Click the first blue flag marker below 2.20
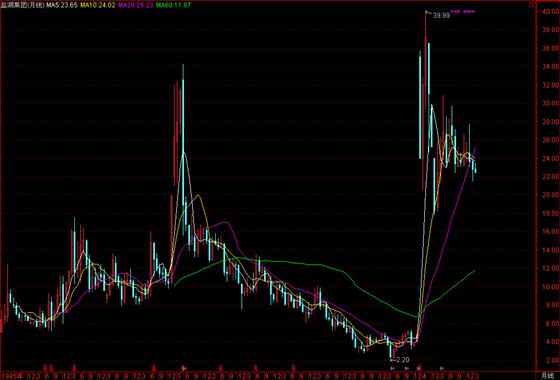Image resolution: width=560 pixels, height=380 pixels. coord(392,368)
